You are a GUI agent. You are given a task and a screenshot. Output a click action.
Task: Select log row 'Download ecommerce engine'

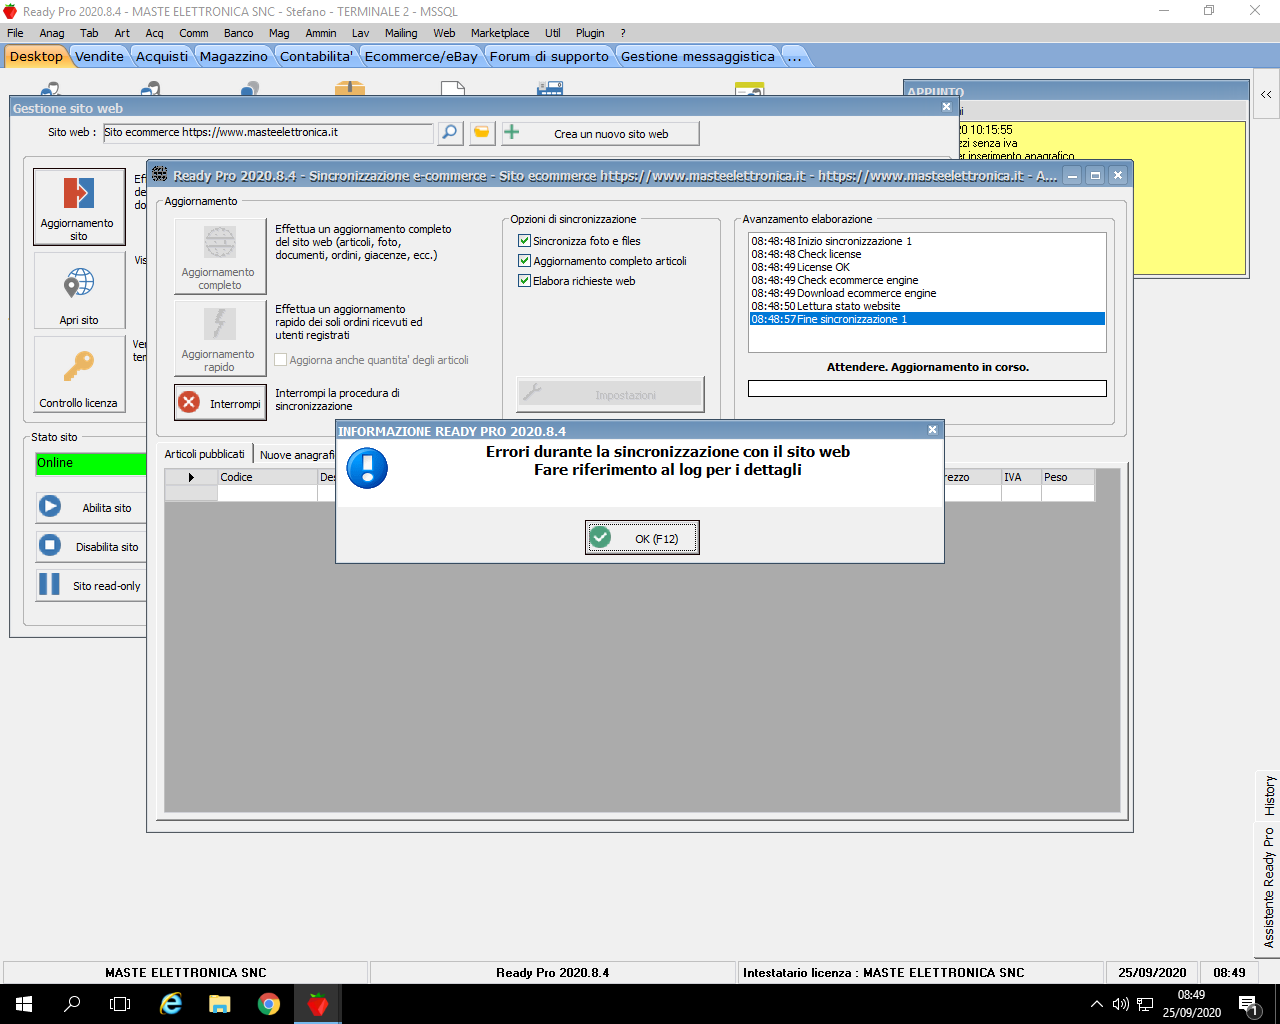click(x=927, y=293)
